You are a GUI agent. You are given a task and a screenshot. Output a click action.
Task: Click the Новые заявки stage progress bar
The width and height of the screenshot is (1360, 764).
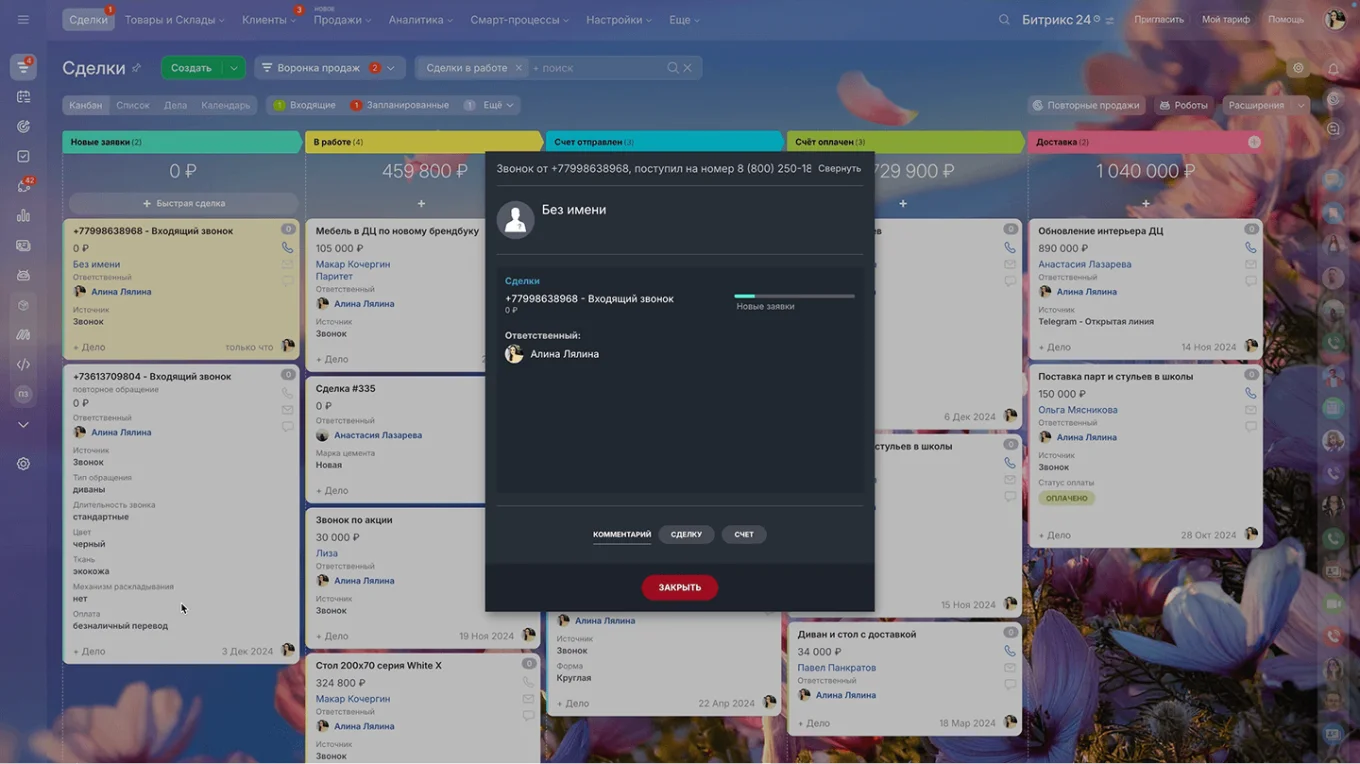794,296
